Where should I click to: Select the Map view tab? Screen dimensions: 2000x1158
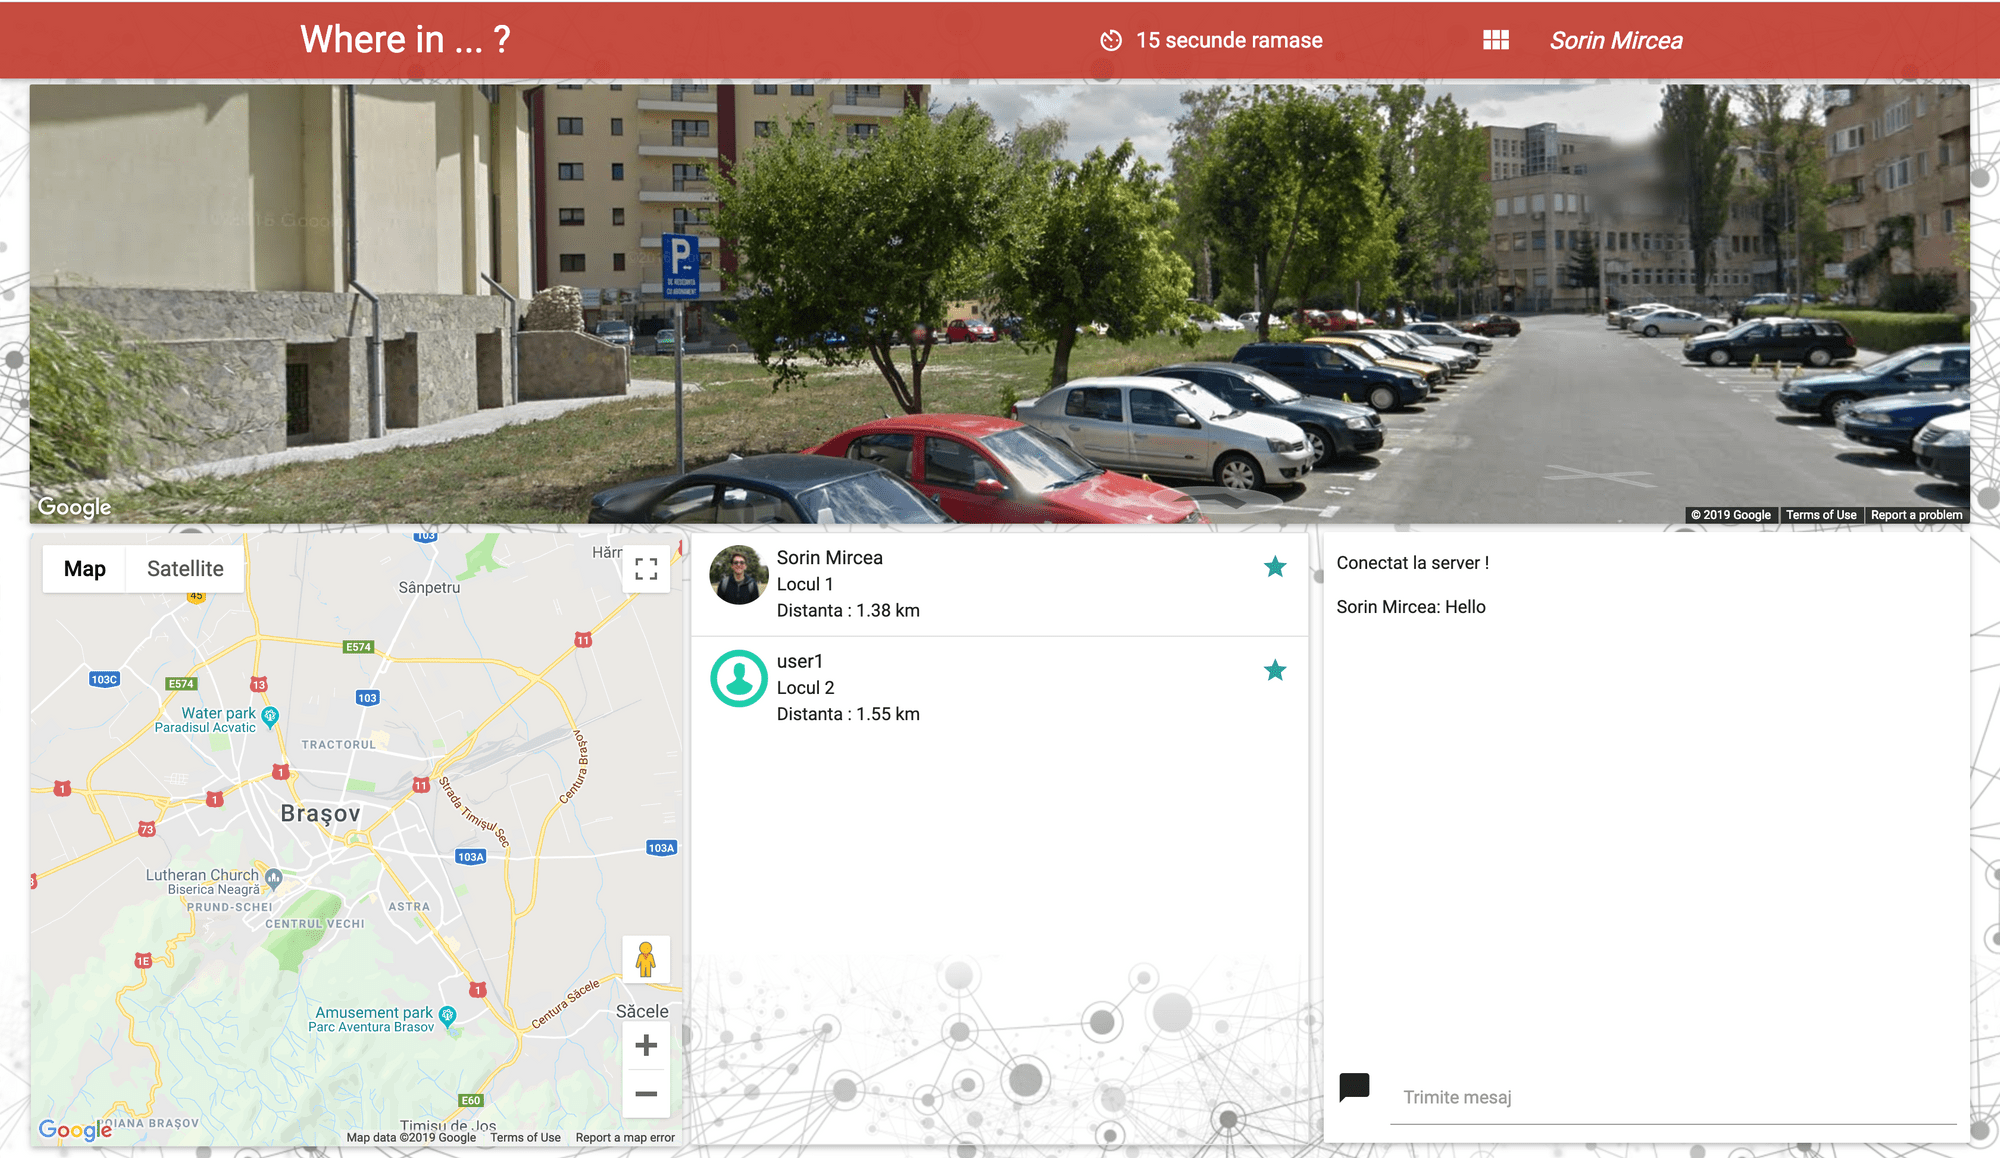click(85, 569)
